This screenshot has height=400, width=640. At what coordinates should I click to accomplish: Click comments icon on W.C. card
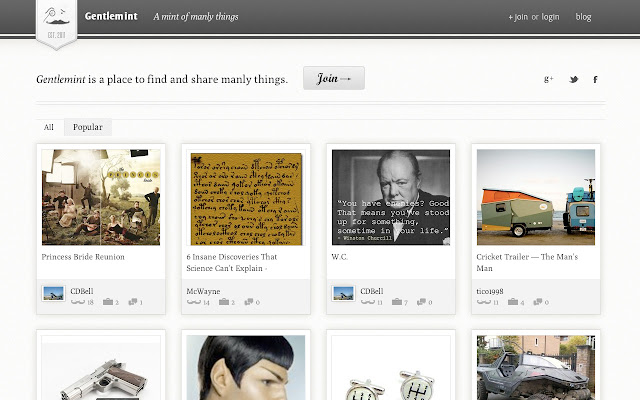click(x=422, y=302)
